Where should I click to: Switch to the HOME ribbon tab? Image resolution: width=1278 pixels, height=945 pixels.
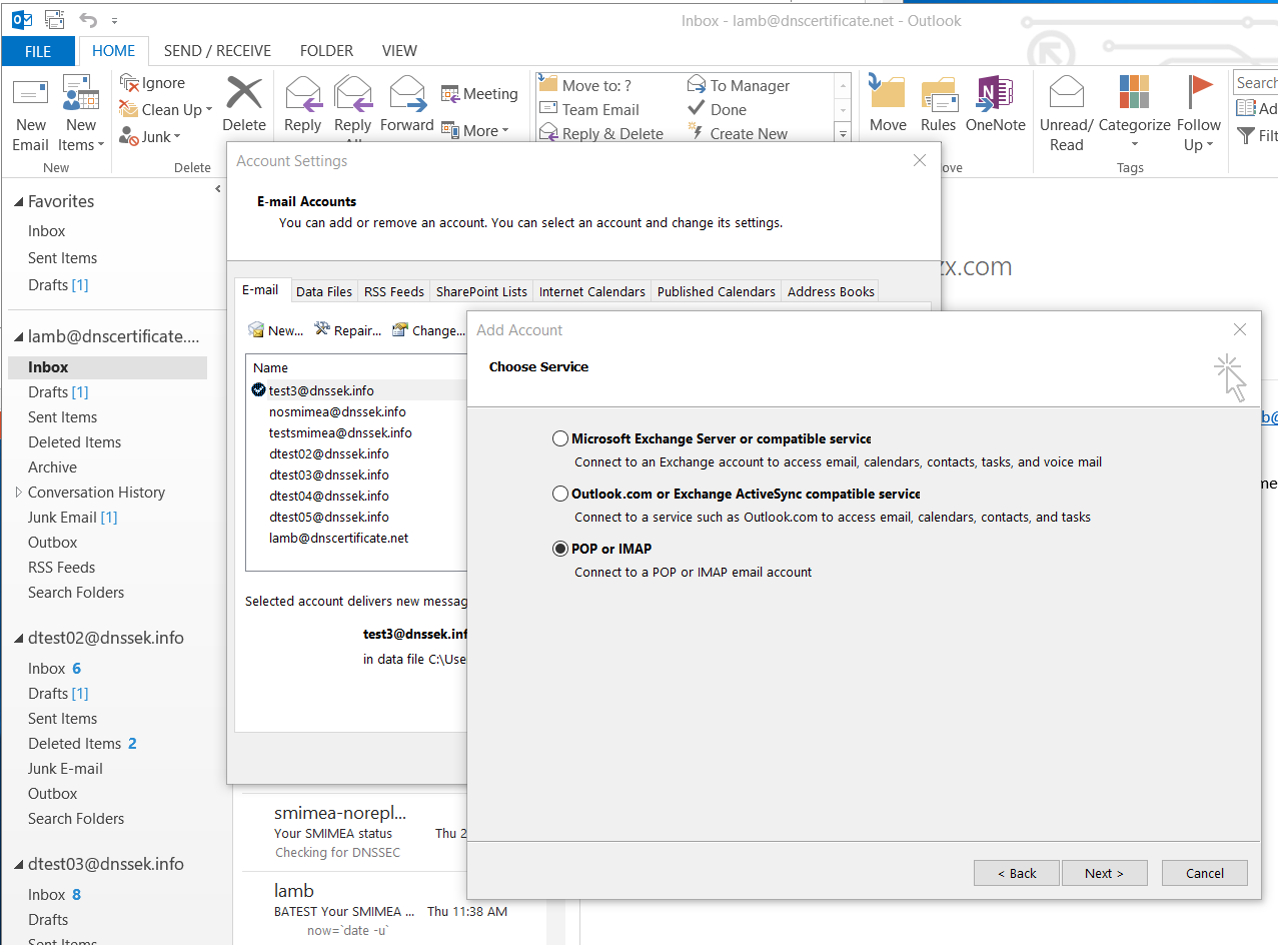point(114,51)
